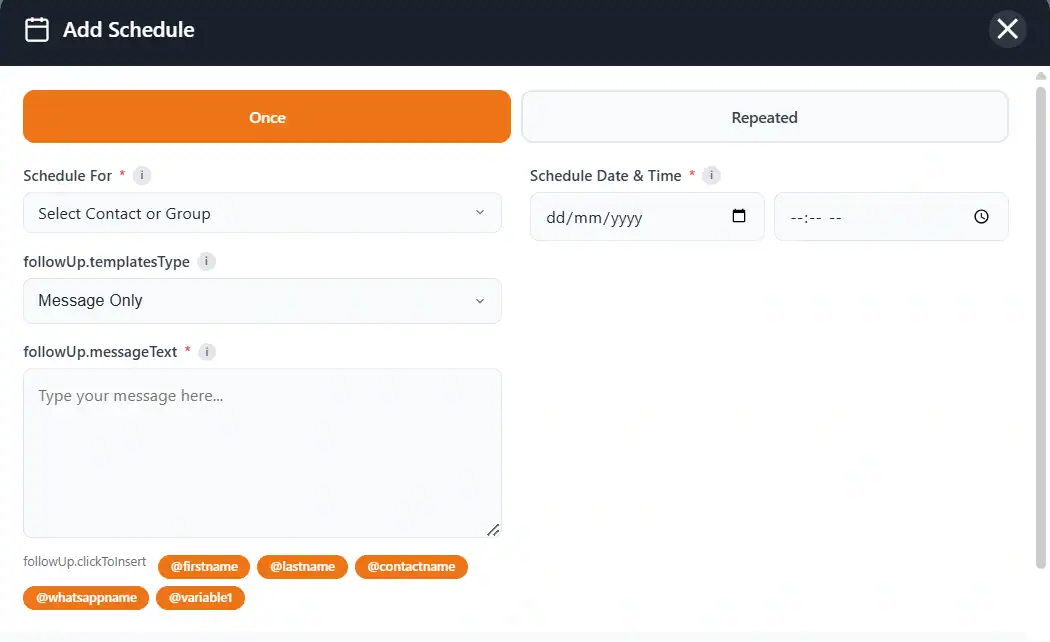The height and width of the screenshot is (642, 1050).
Task: Click the calendar icon beside Add Schedule title
Action: coord(36,29)
